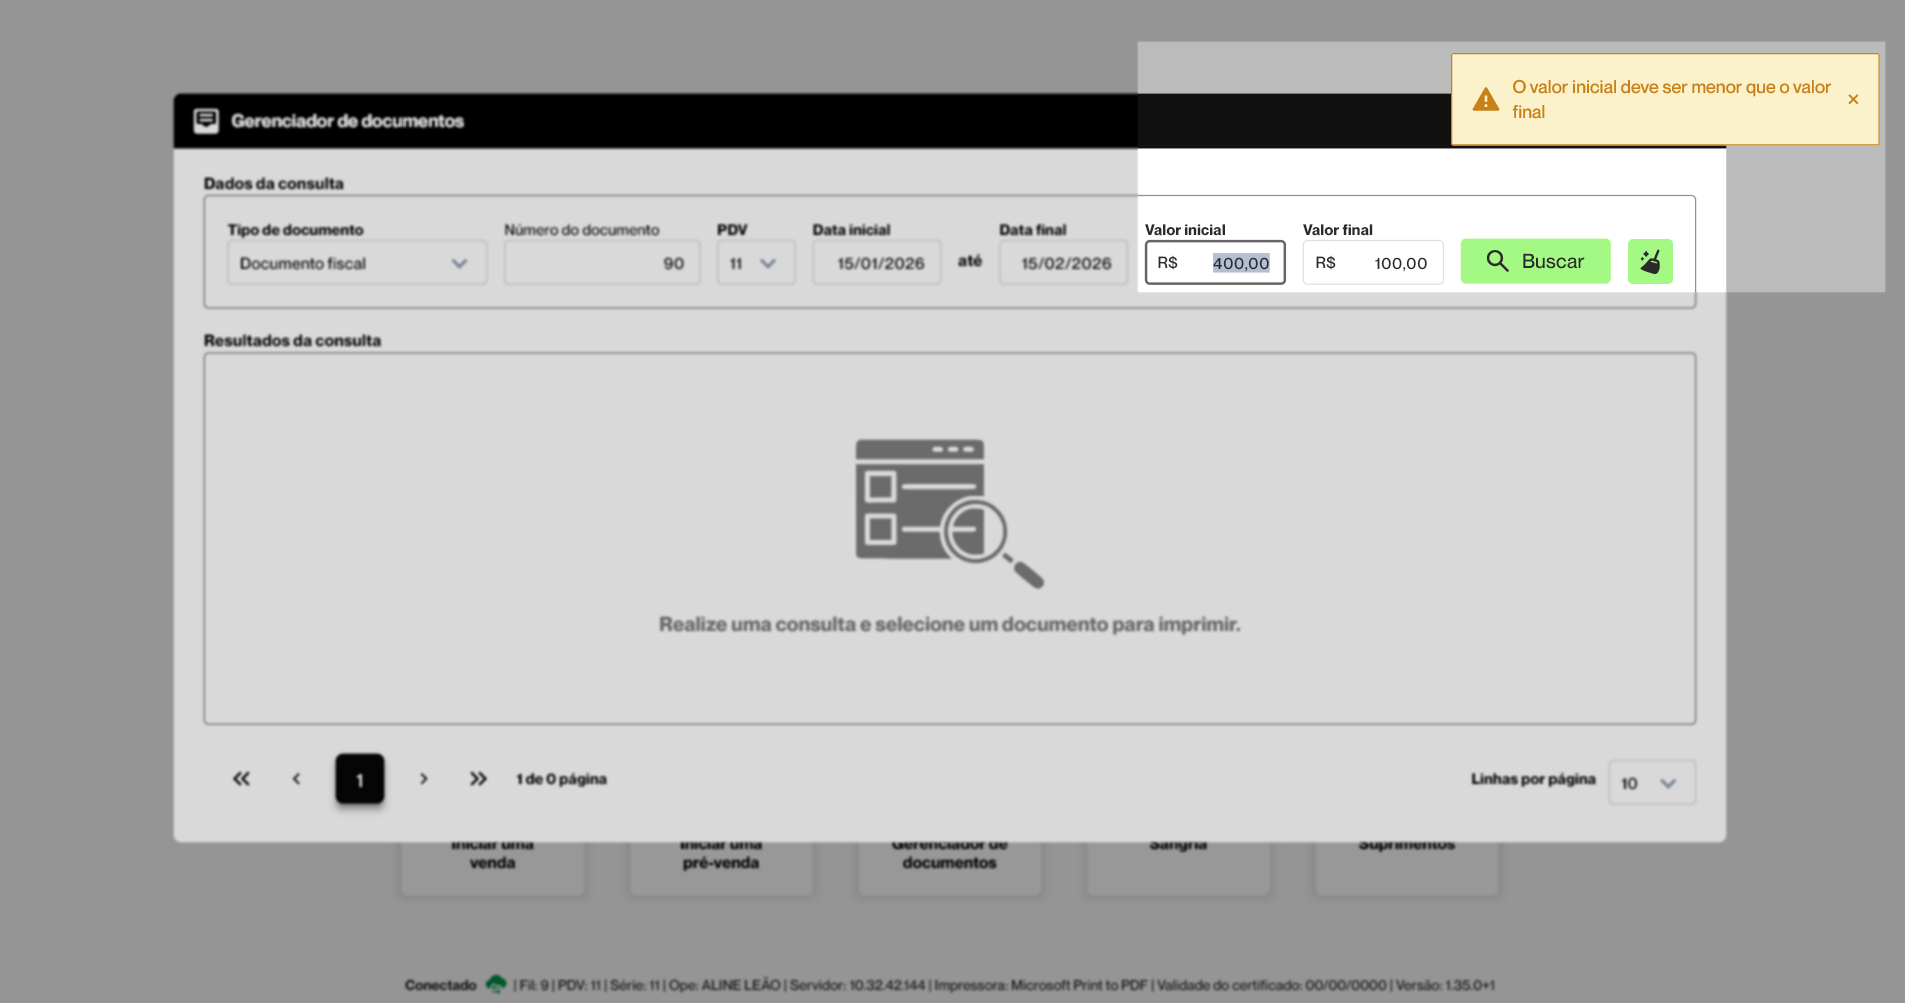Click the Número do documento field

[602, 263]
